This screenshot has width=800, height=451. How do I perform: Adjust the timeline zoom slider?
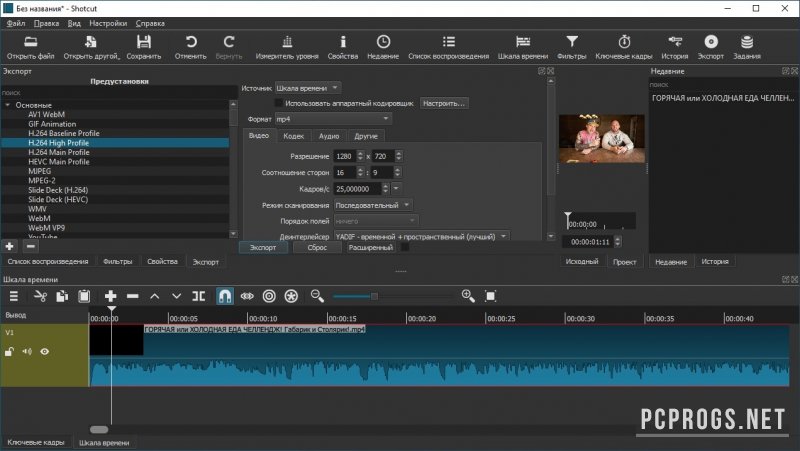click(374, 296)
